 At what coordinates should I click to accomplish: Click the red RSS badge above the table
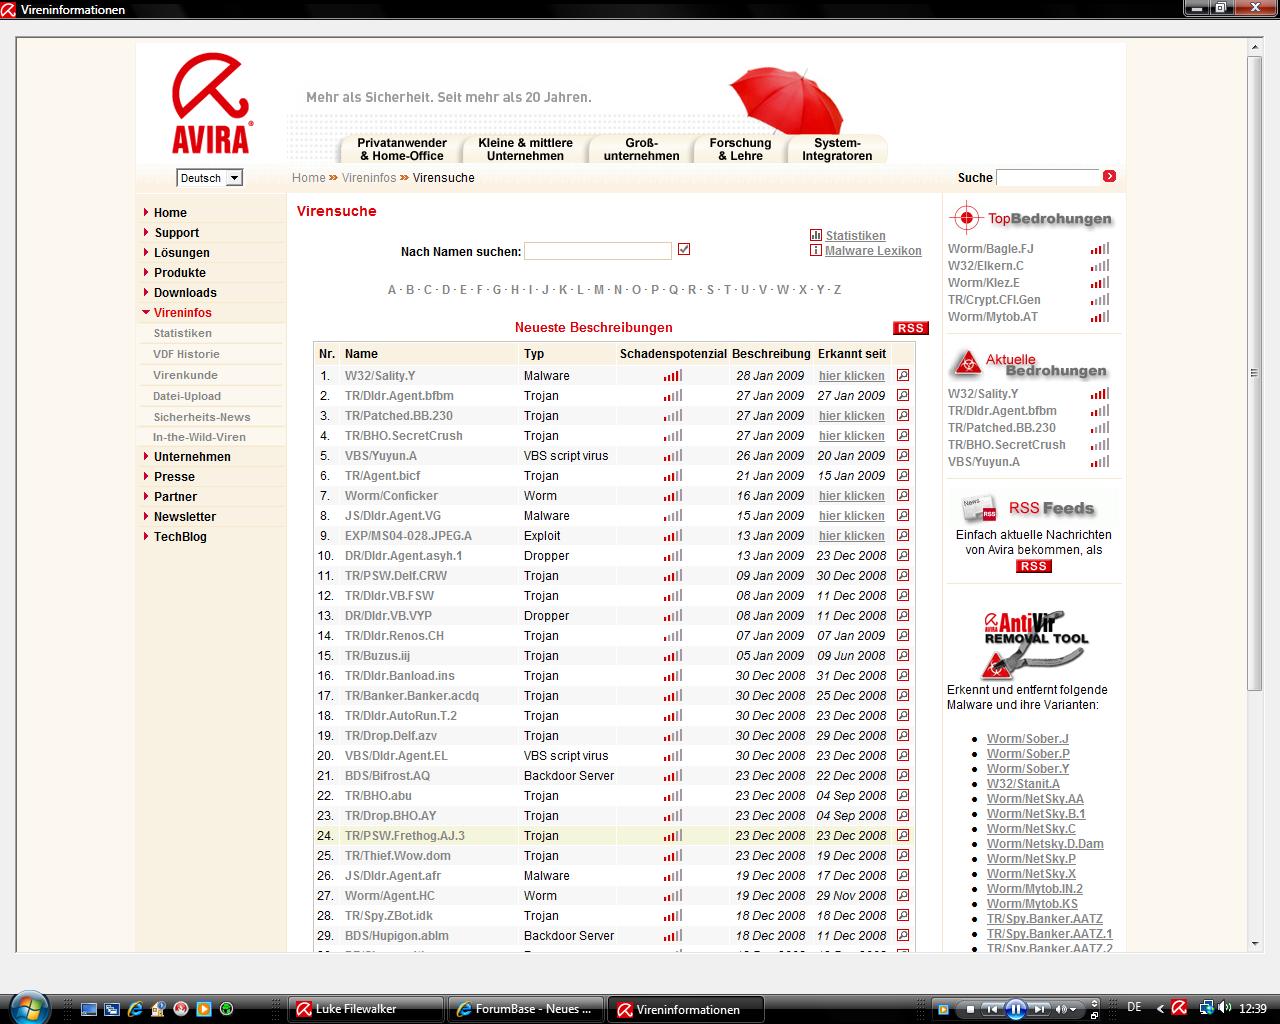(910, 328)
